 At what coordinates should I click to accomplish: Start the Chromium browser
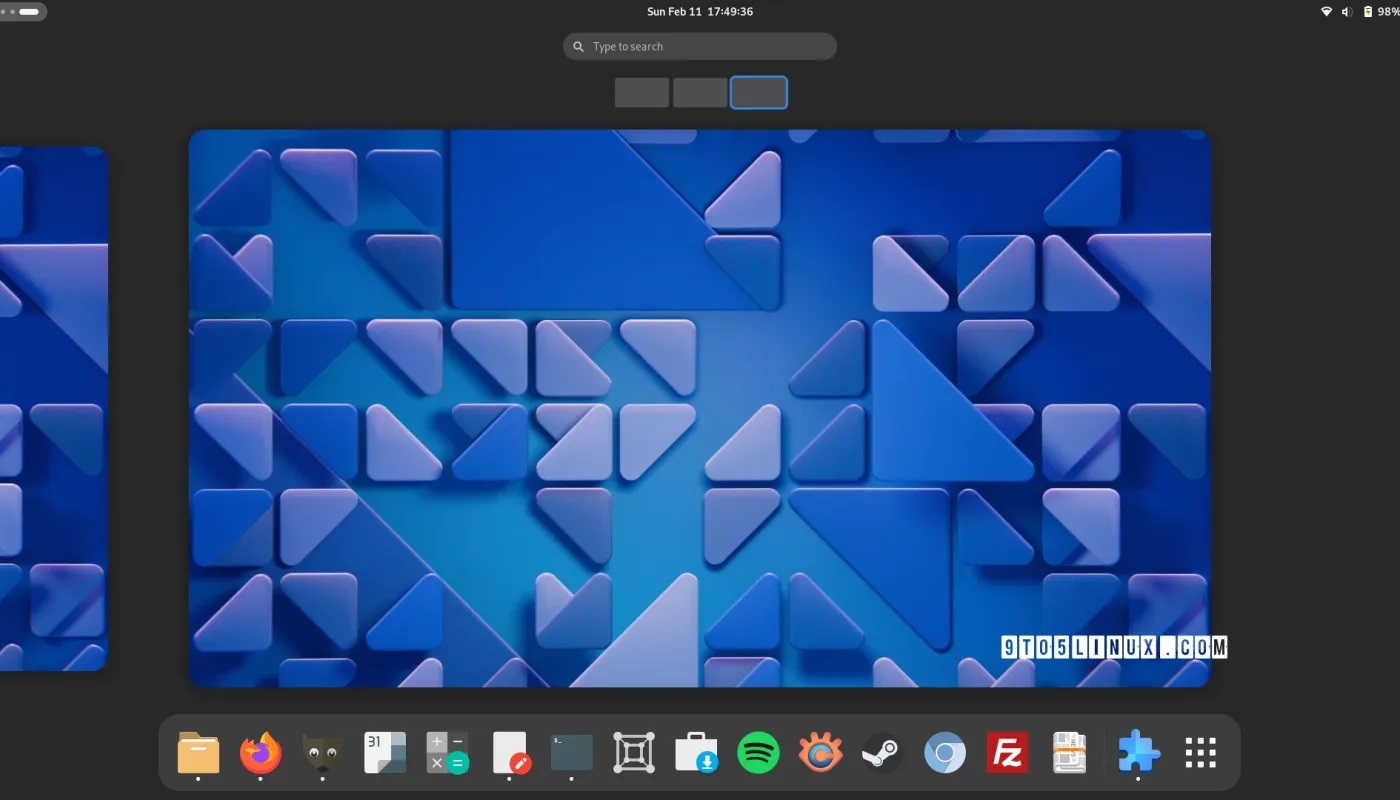pos(945,752)
